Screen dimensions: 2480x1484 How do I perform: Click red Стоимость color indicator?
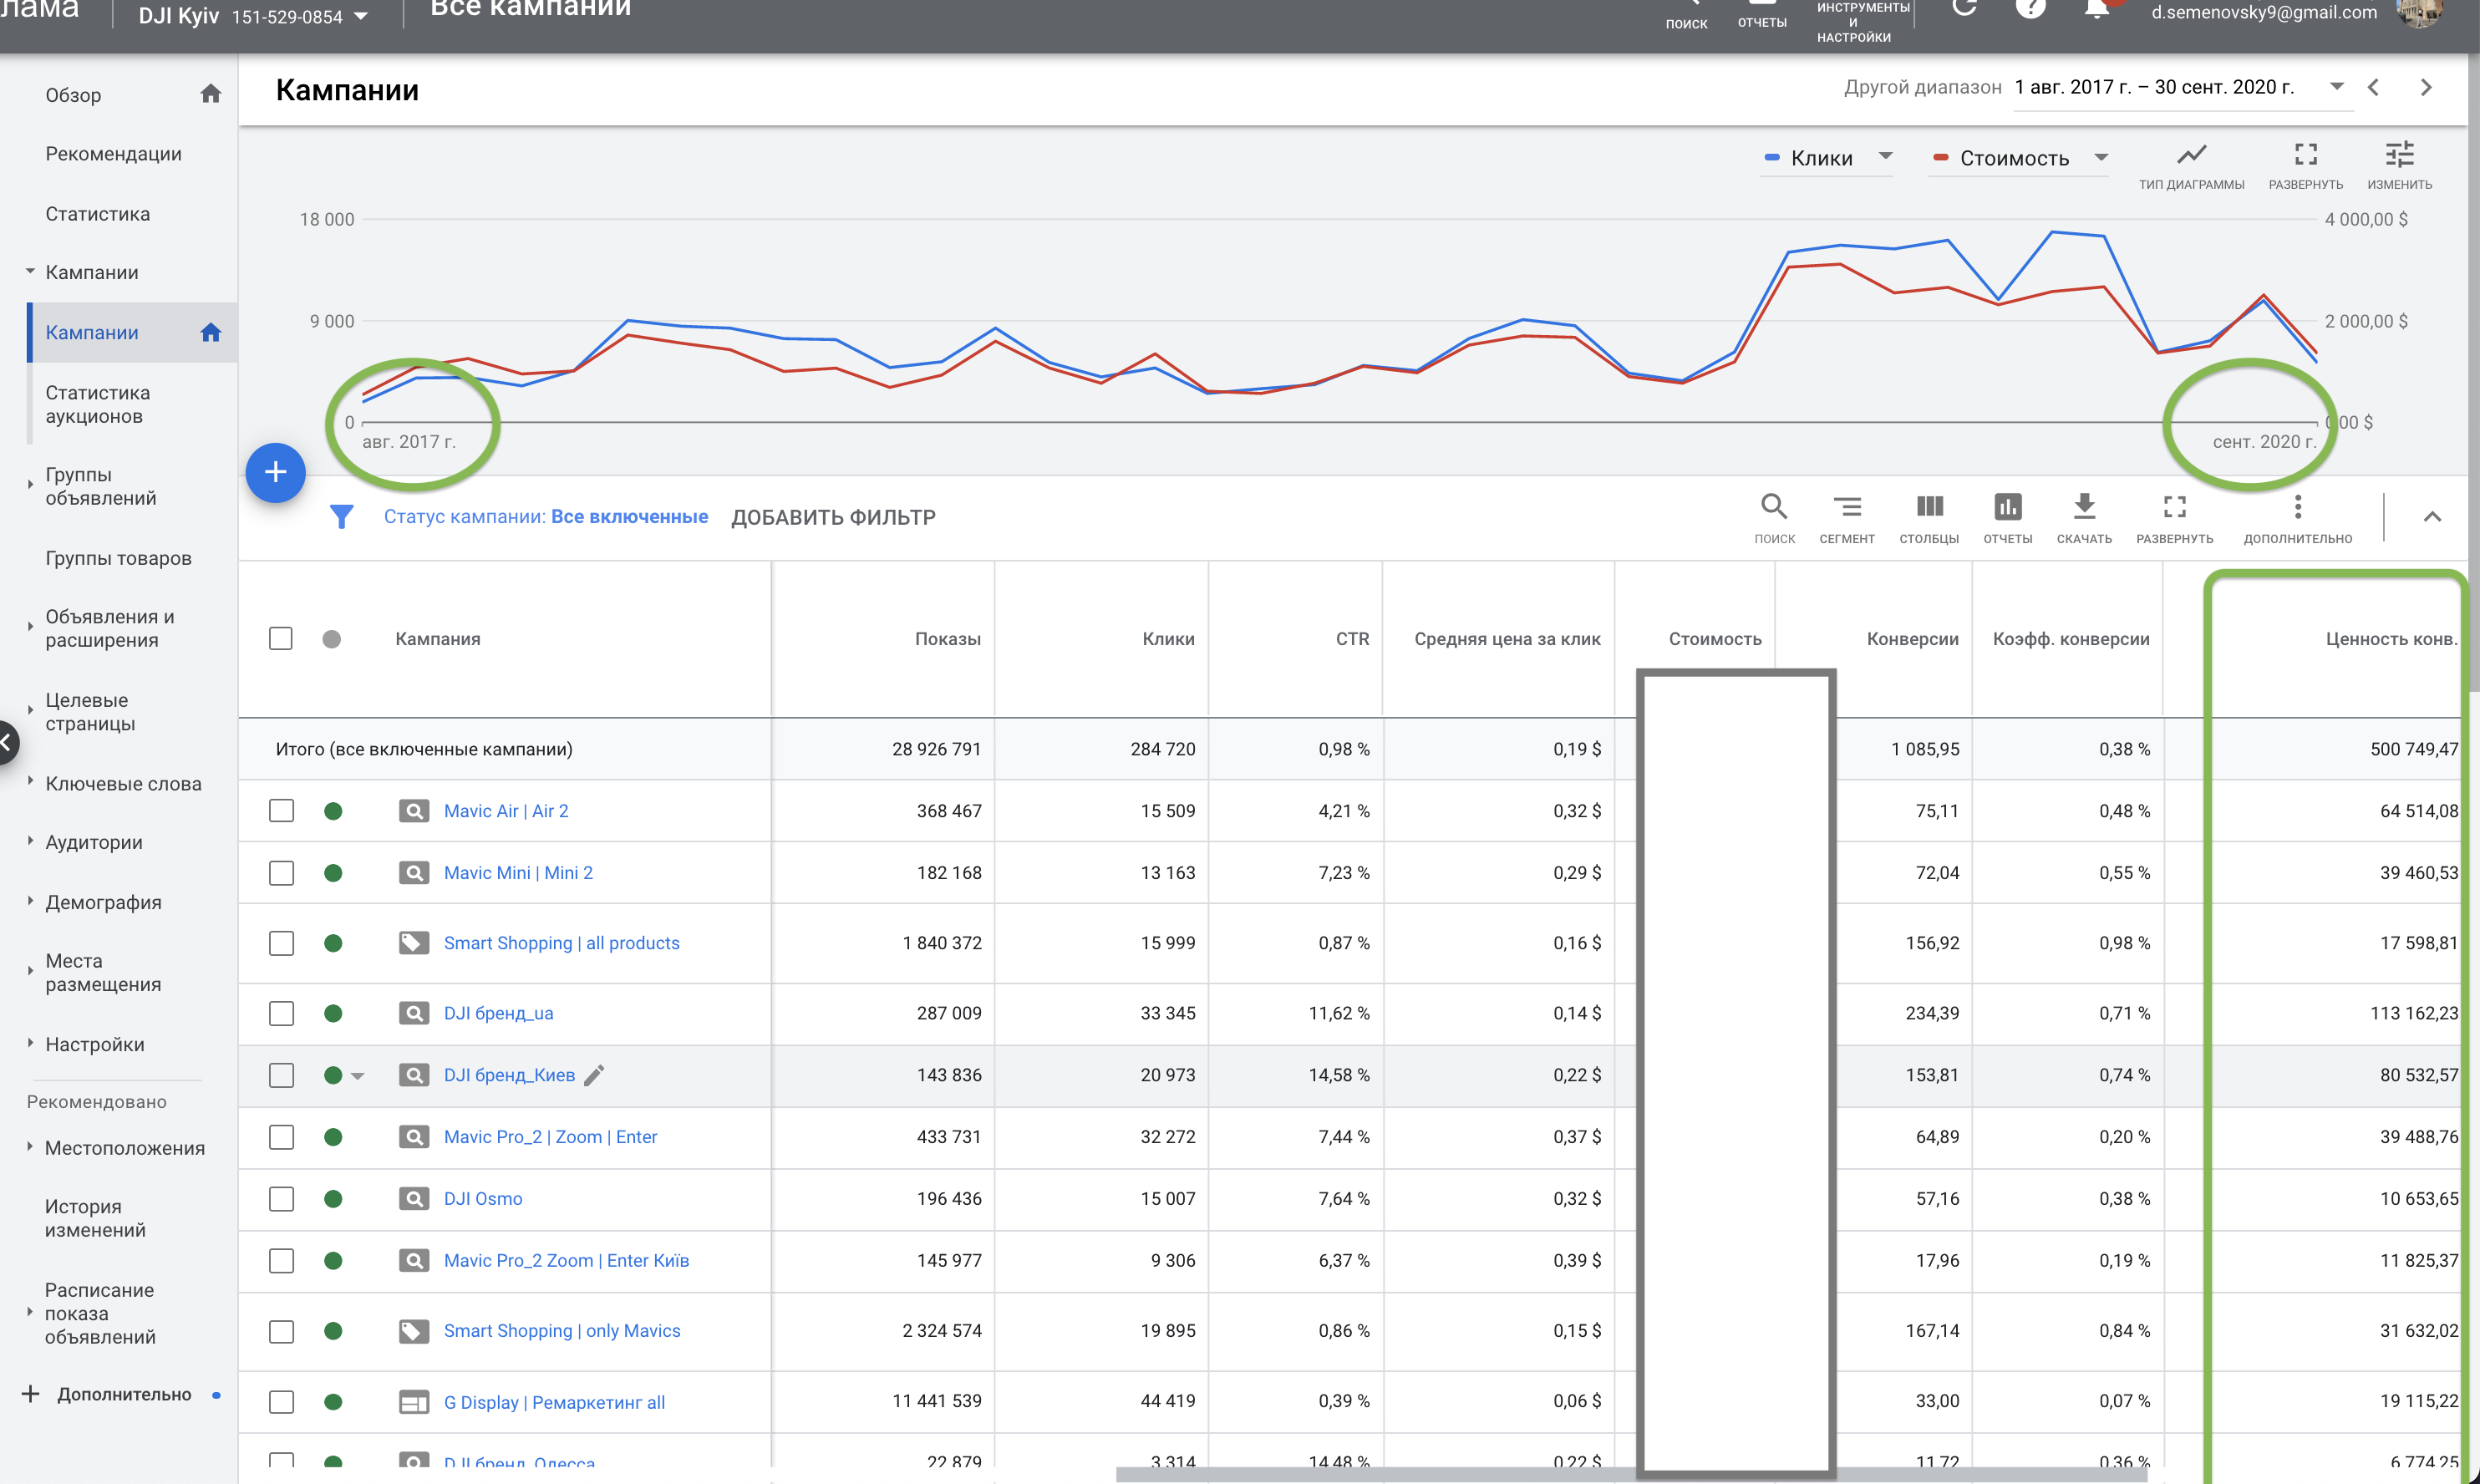coord(1940,158)
